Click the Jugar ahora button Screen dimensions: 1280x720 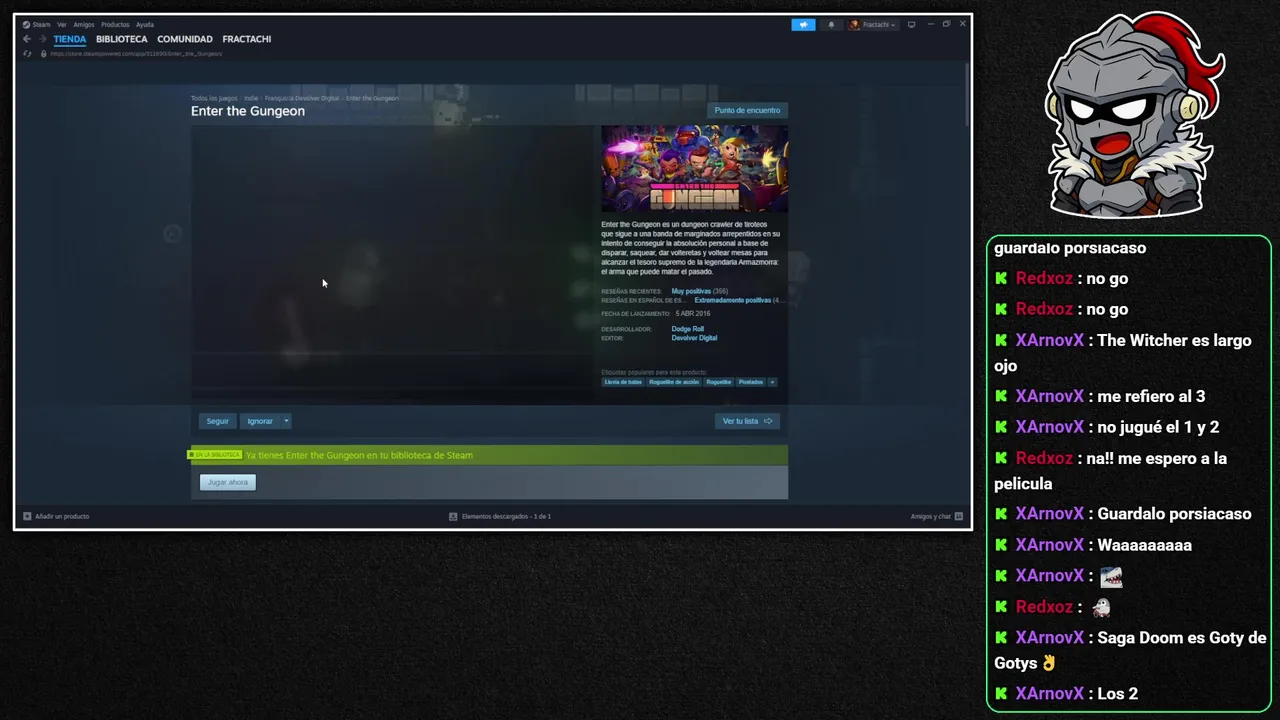point(228,482)
